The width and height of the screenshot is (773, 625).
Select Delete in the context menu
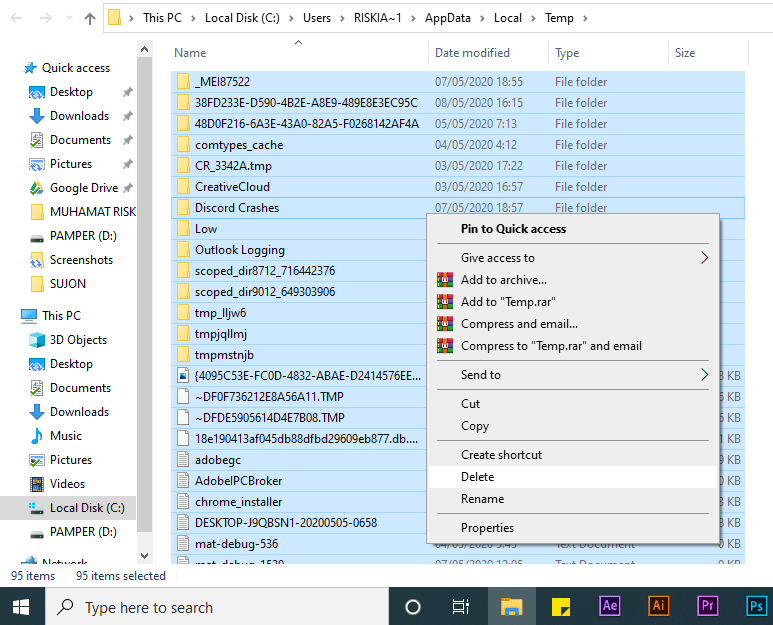point(478,477)
